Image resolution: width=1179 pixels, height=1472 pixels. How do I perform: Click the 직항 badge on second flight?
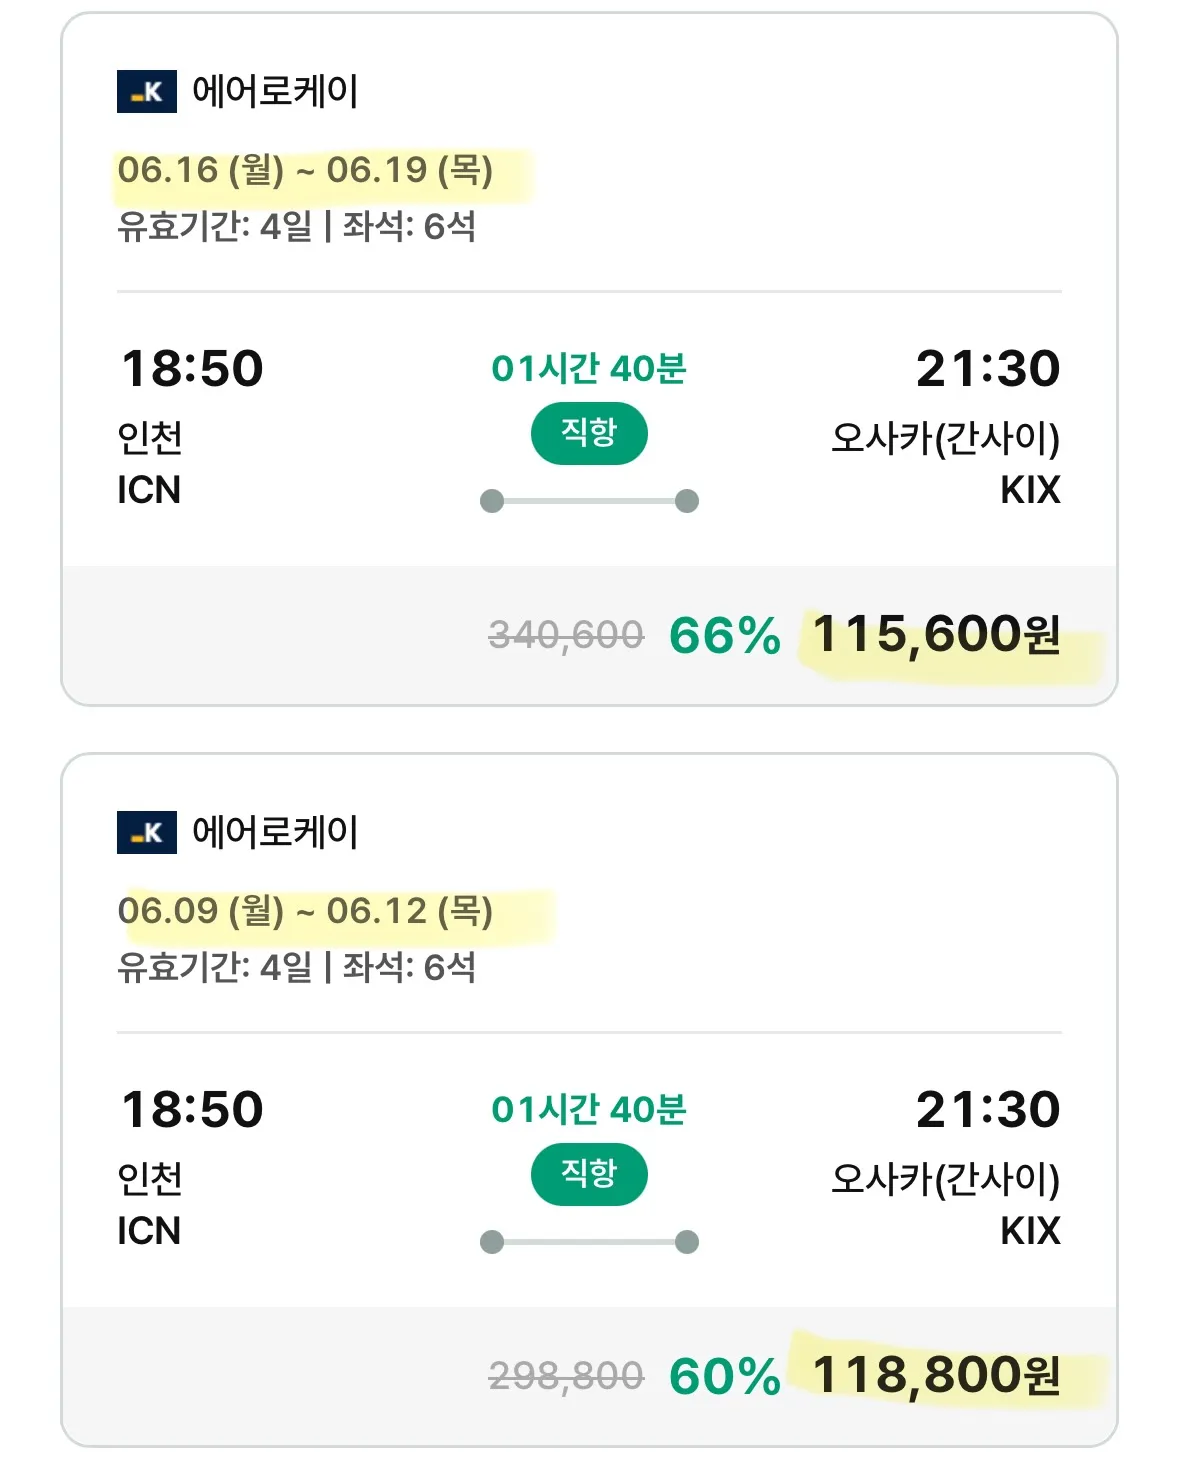pos(589,1174)
